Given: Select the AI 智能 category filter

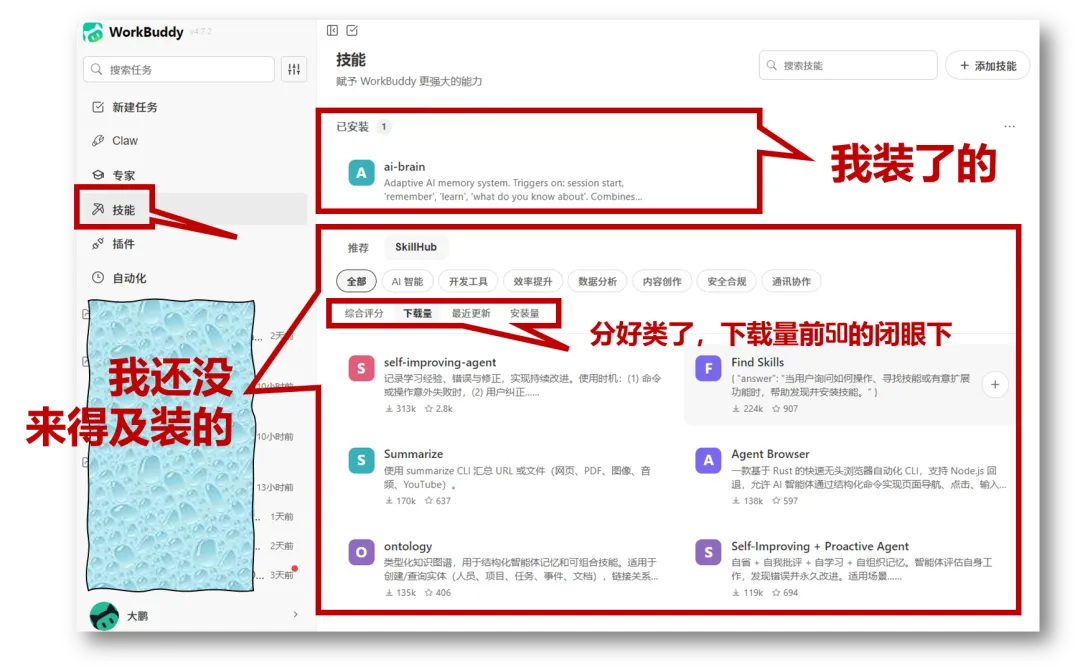Looking at the screenshot, I should pos(407,281).
